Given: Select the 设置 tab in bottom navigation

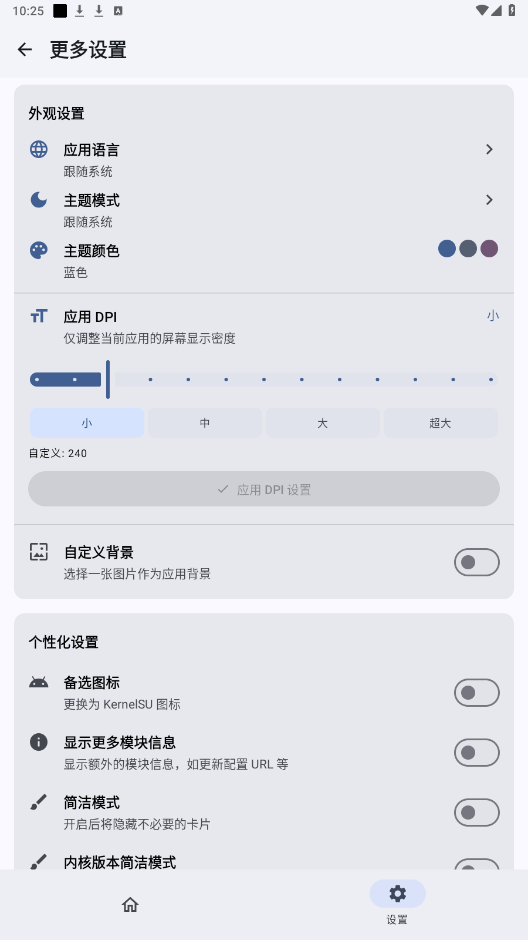Looking at the screenshot, I should tap(397, 903).
